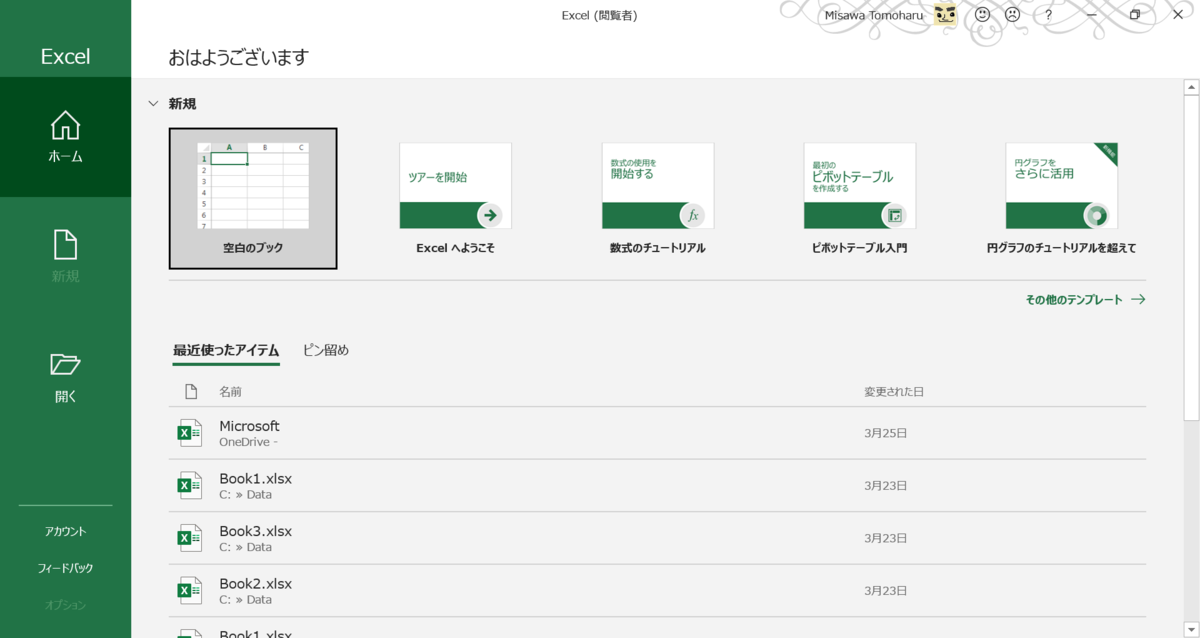Open the Microsoft OneDrive file entry
The image size is (1200, 638).
(658, 433)
